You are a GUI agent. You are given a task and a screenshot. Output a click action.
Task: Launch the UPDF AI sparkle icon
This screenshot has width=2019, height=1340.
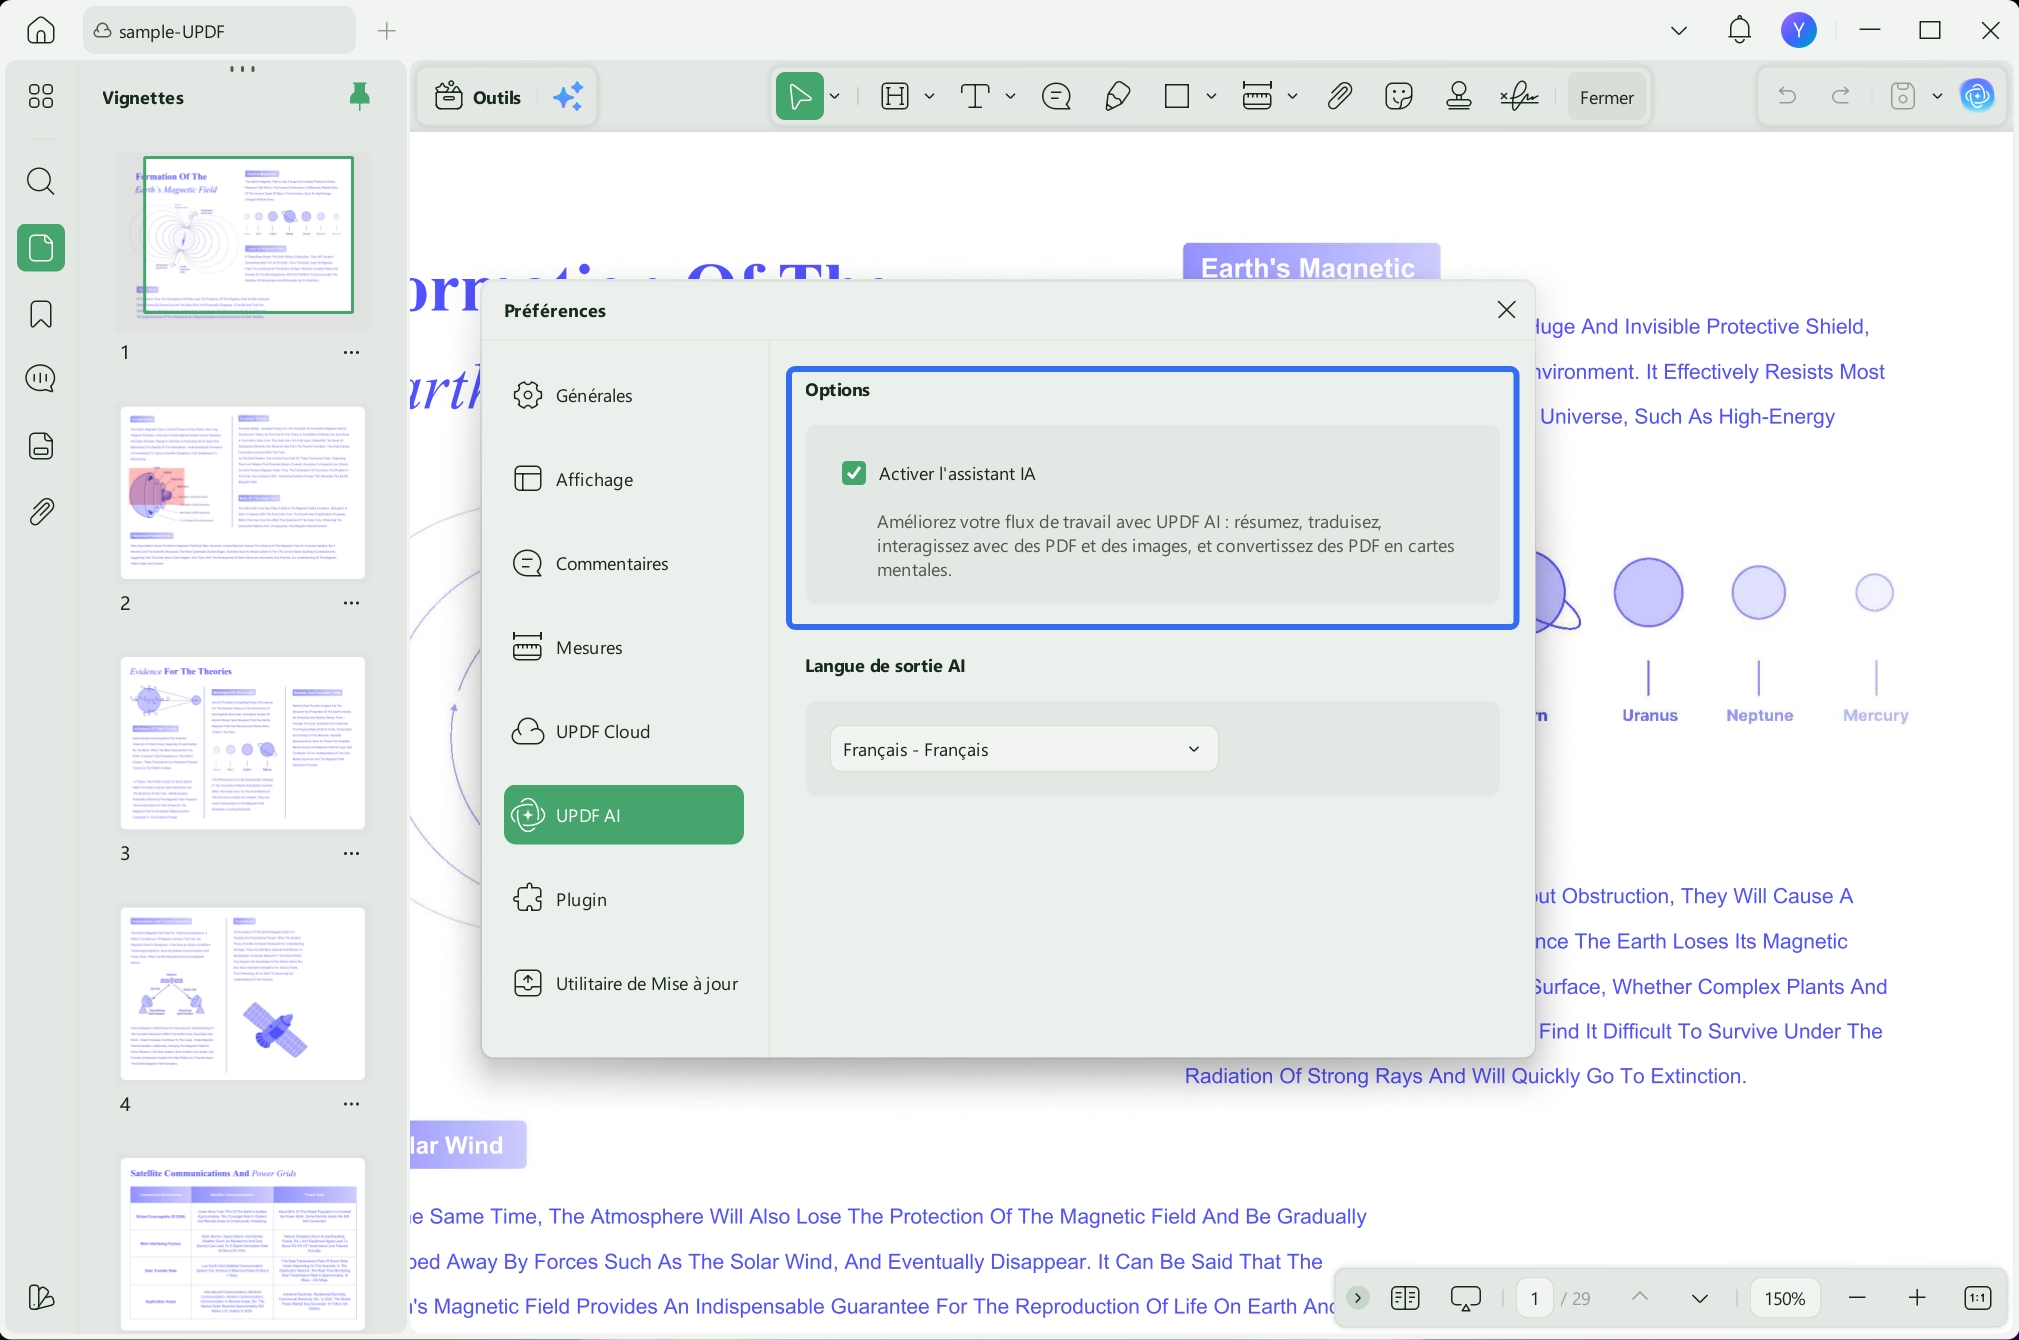(x=569, y=97)
